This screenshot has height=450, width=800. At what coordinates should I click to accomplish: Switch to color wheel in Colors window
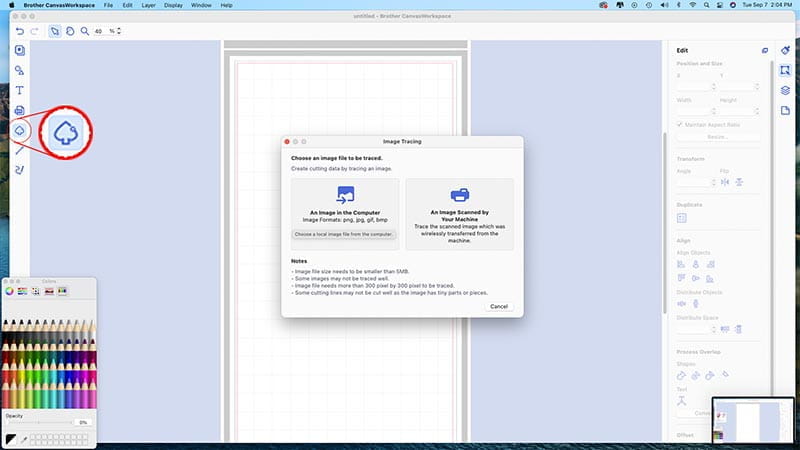(9, 291)
